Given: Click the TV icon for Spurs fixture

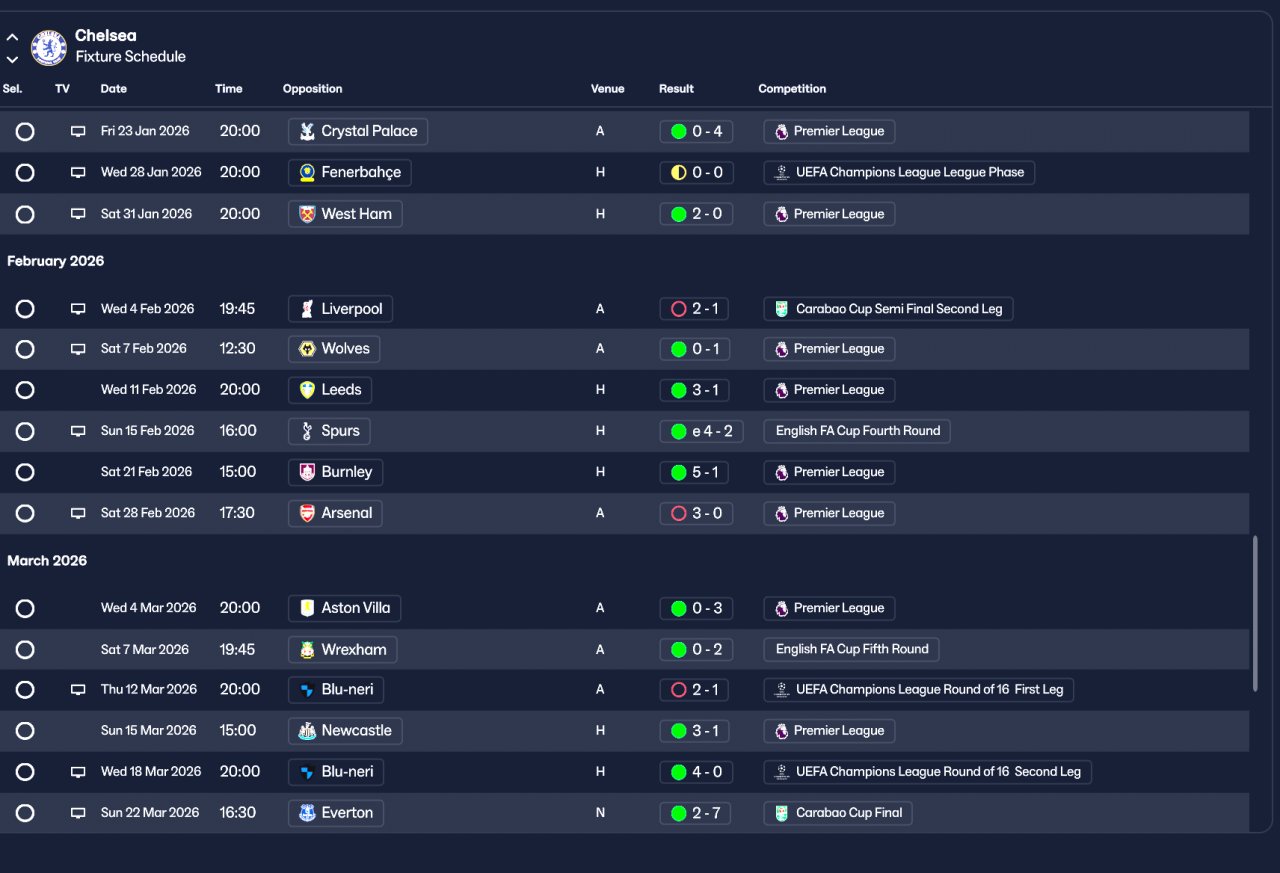Looking at the screenshot, I should [78, 431].
